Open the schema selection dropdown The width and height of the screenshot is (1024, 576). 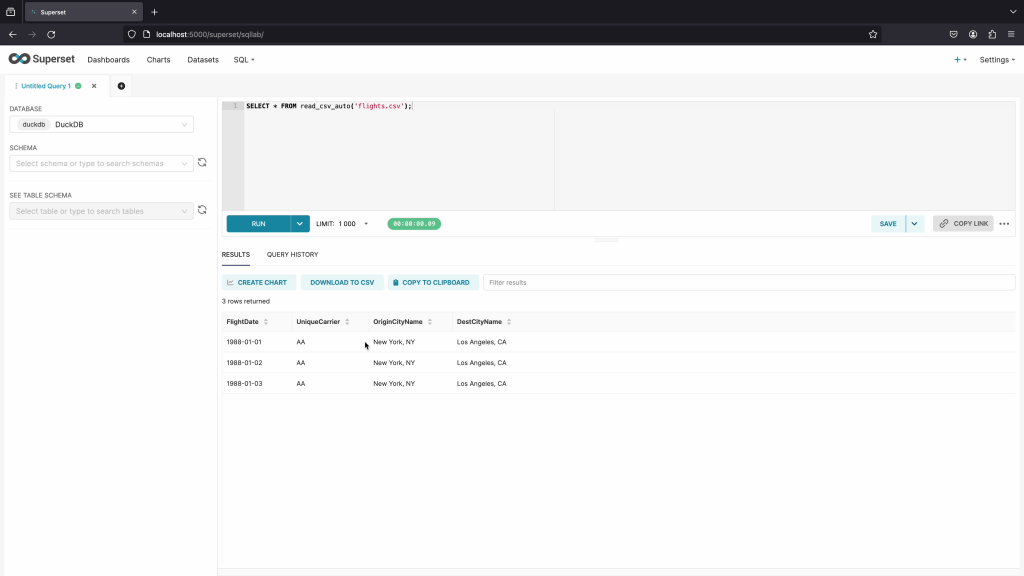coord(102,163)
